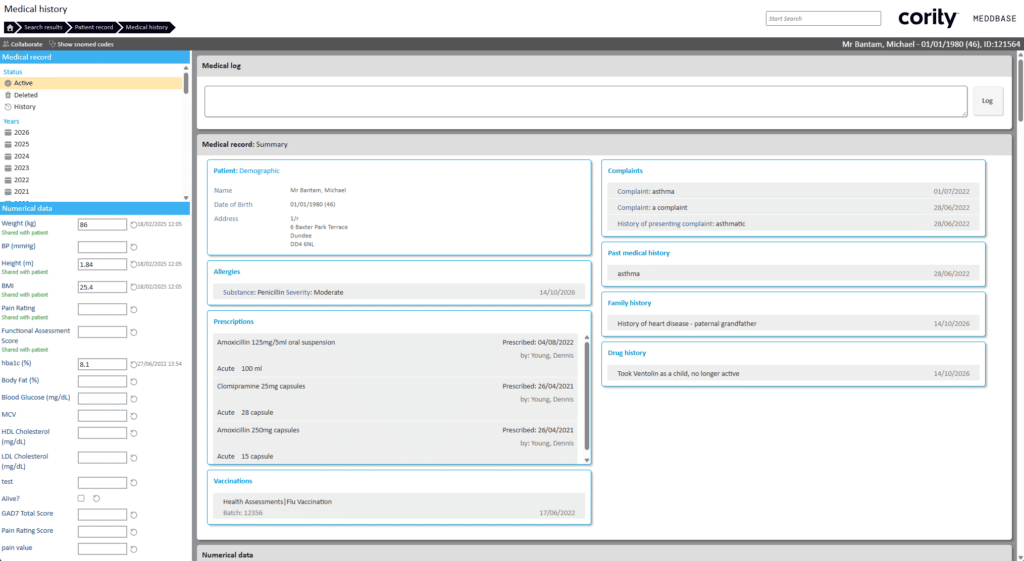Open history icon next to HDL Cholesterol

tap(133, 433)
